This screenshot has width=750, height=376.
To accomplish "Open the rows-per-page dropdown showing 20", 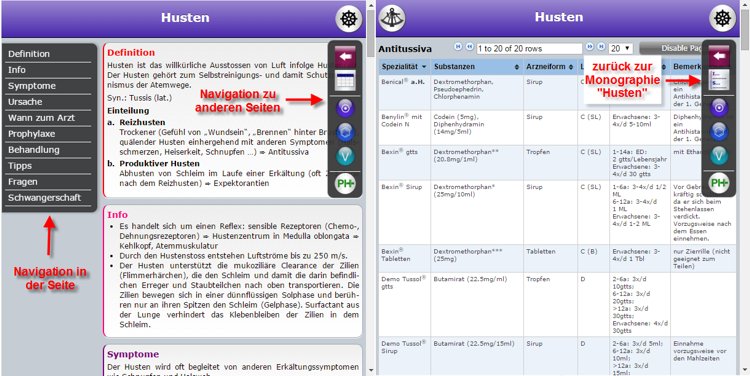I will point(621,48).
